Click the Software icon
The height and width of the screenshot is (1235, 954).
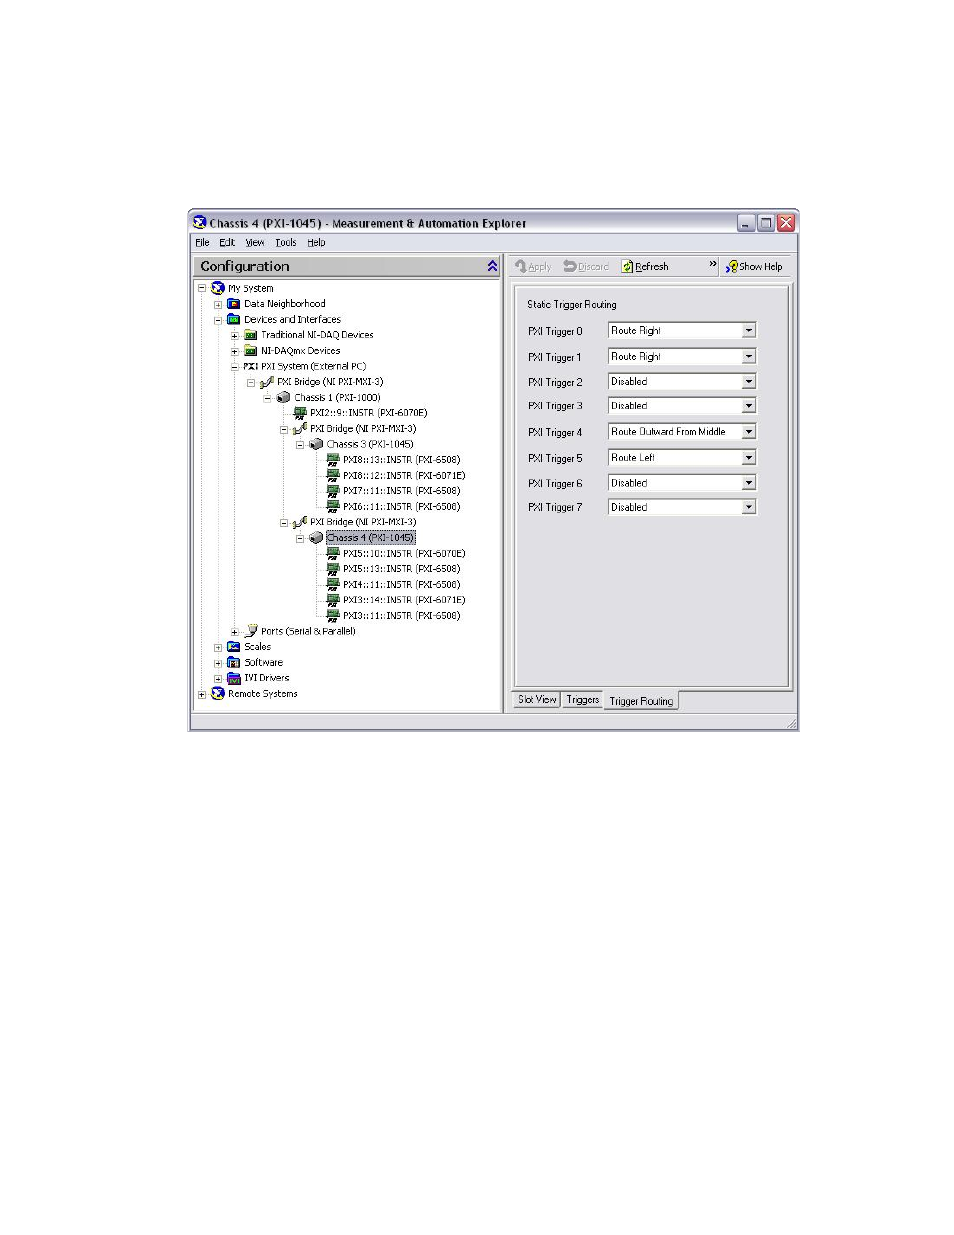click(x=234, y=662)
